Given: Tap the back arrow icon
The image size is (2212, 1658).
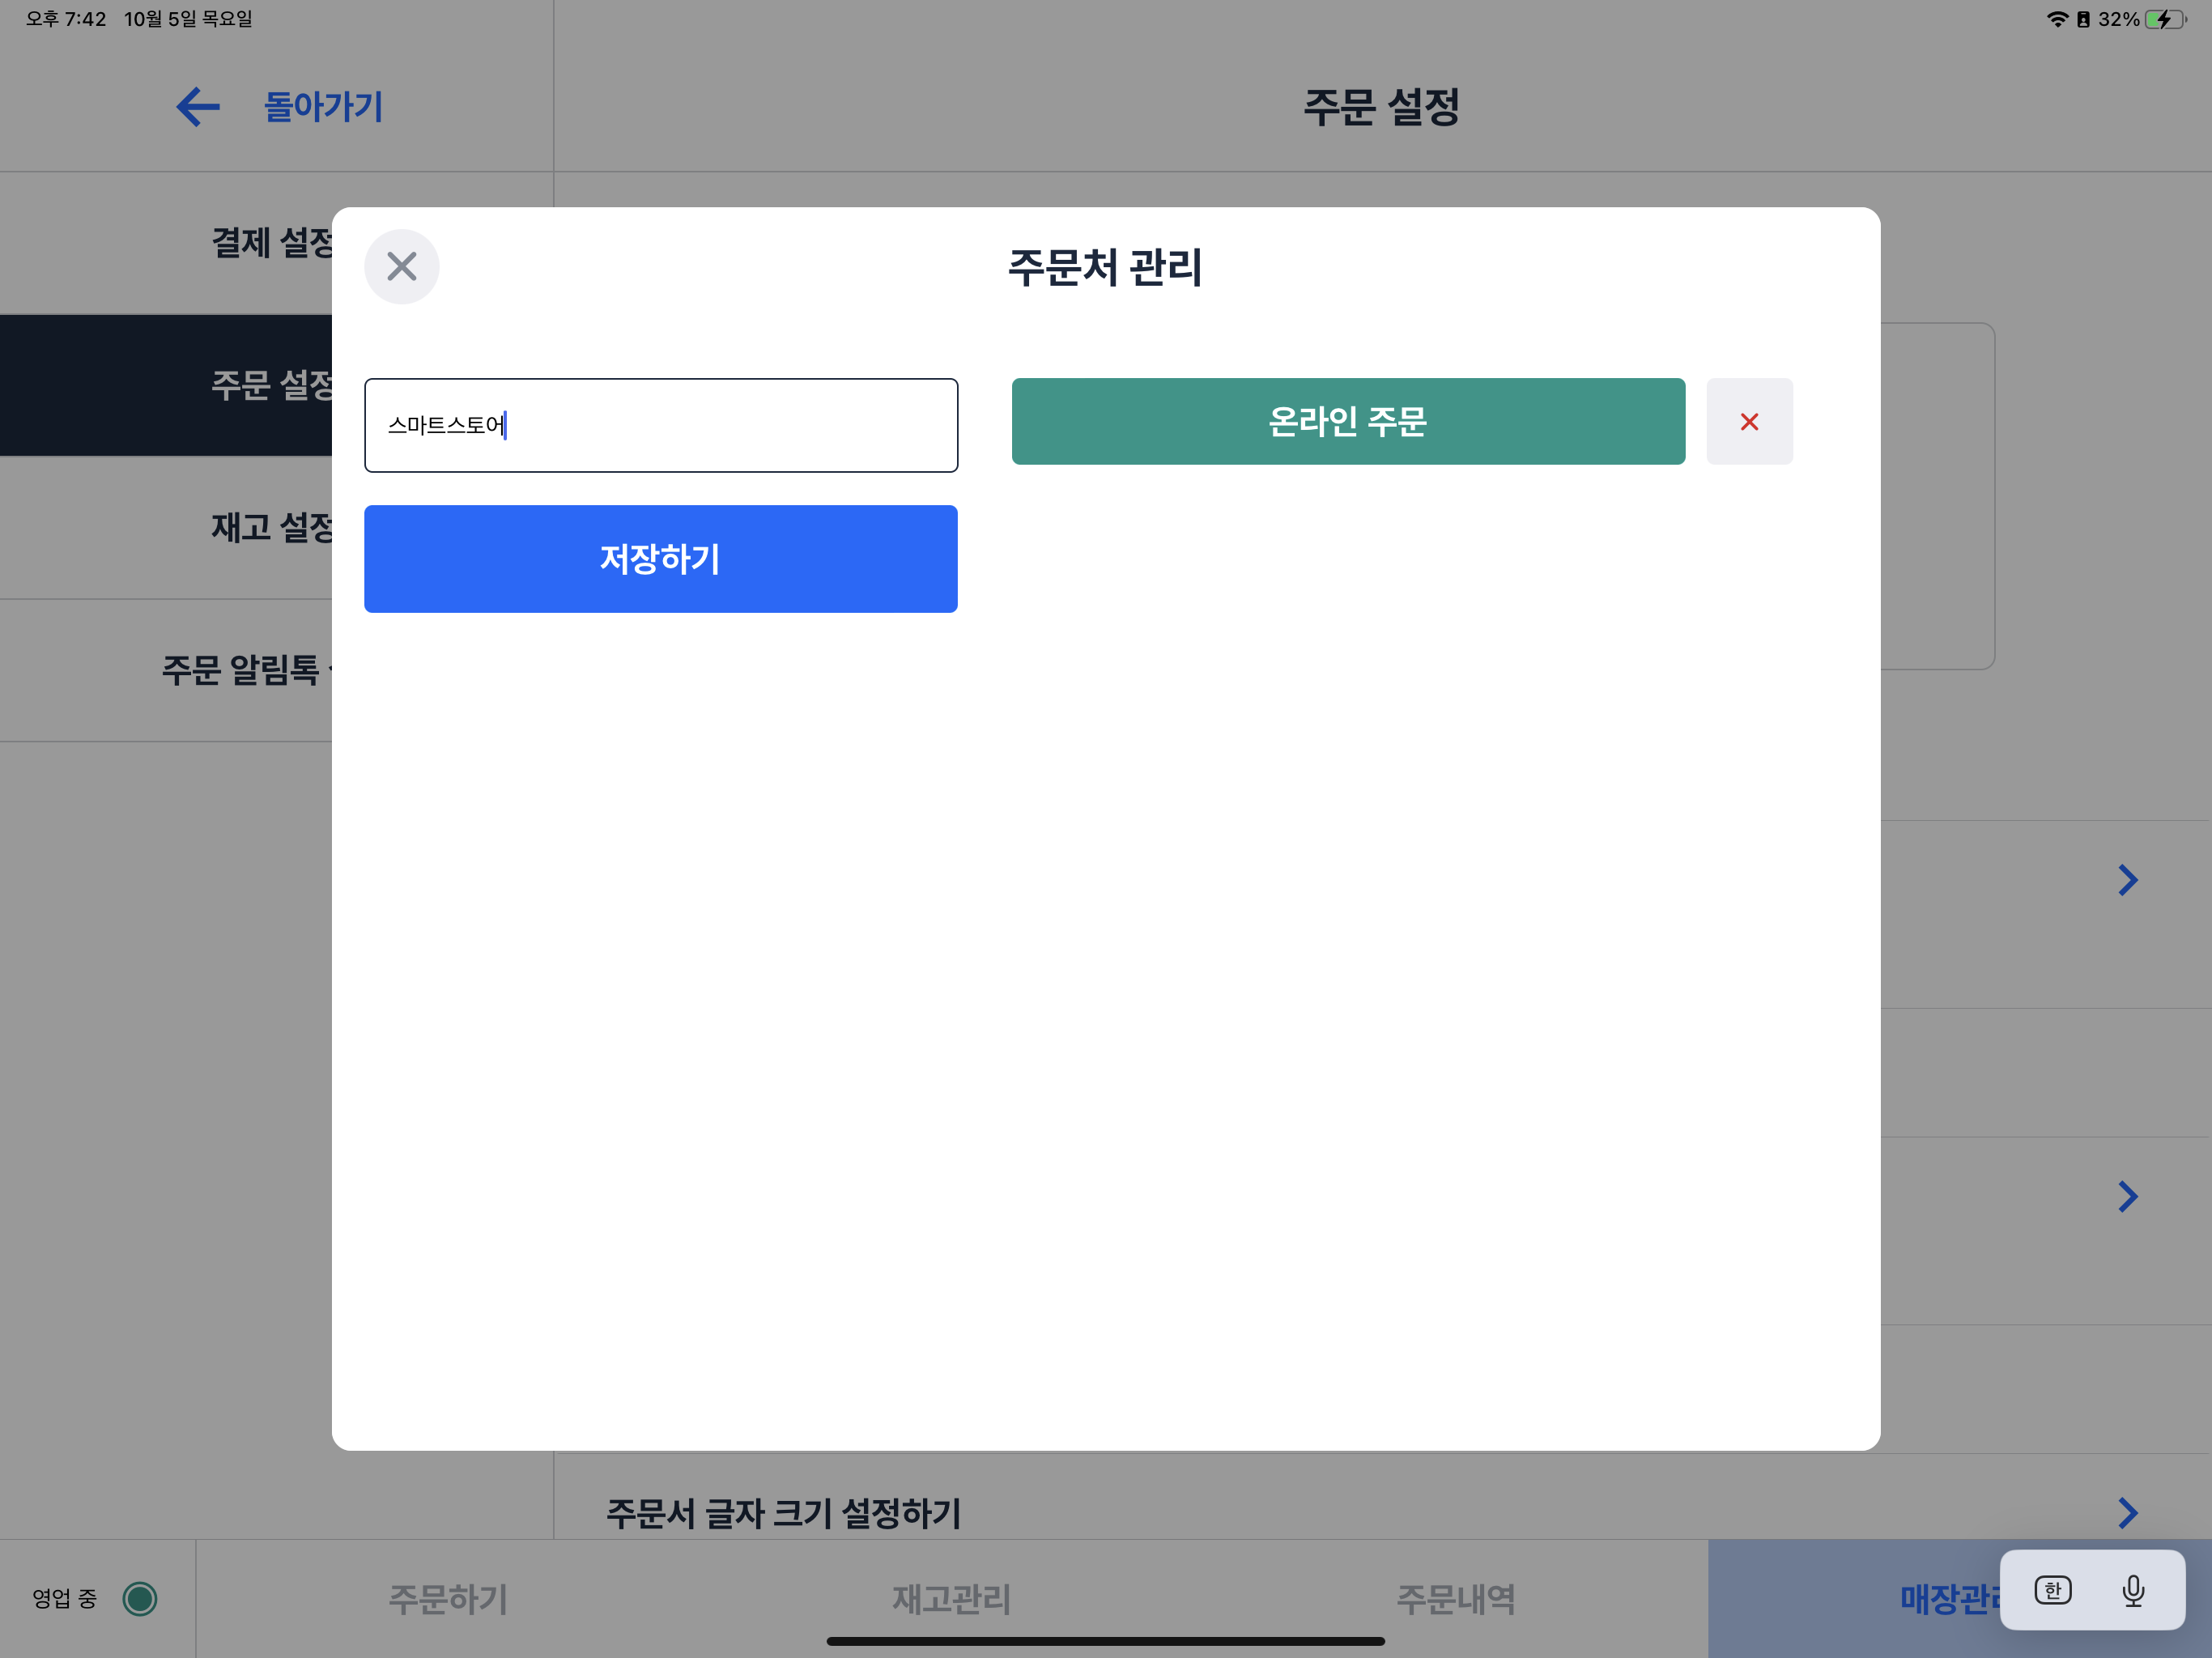Looking at the screenshot, I should tap(198, 107).
